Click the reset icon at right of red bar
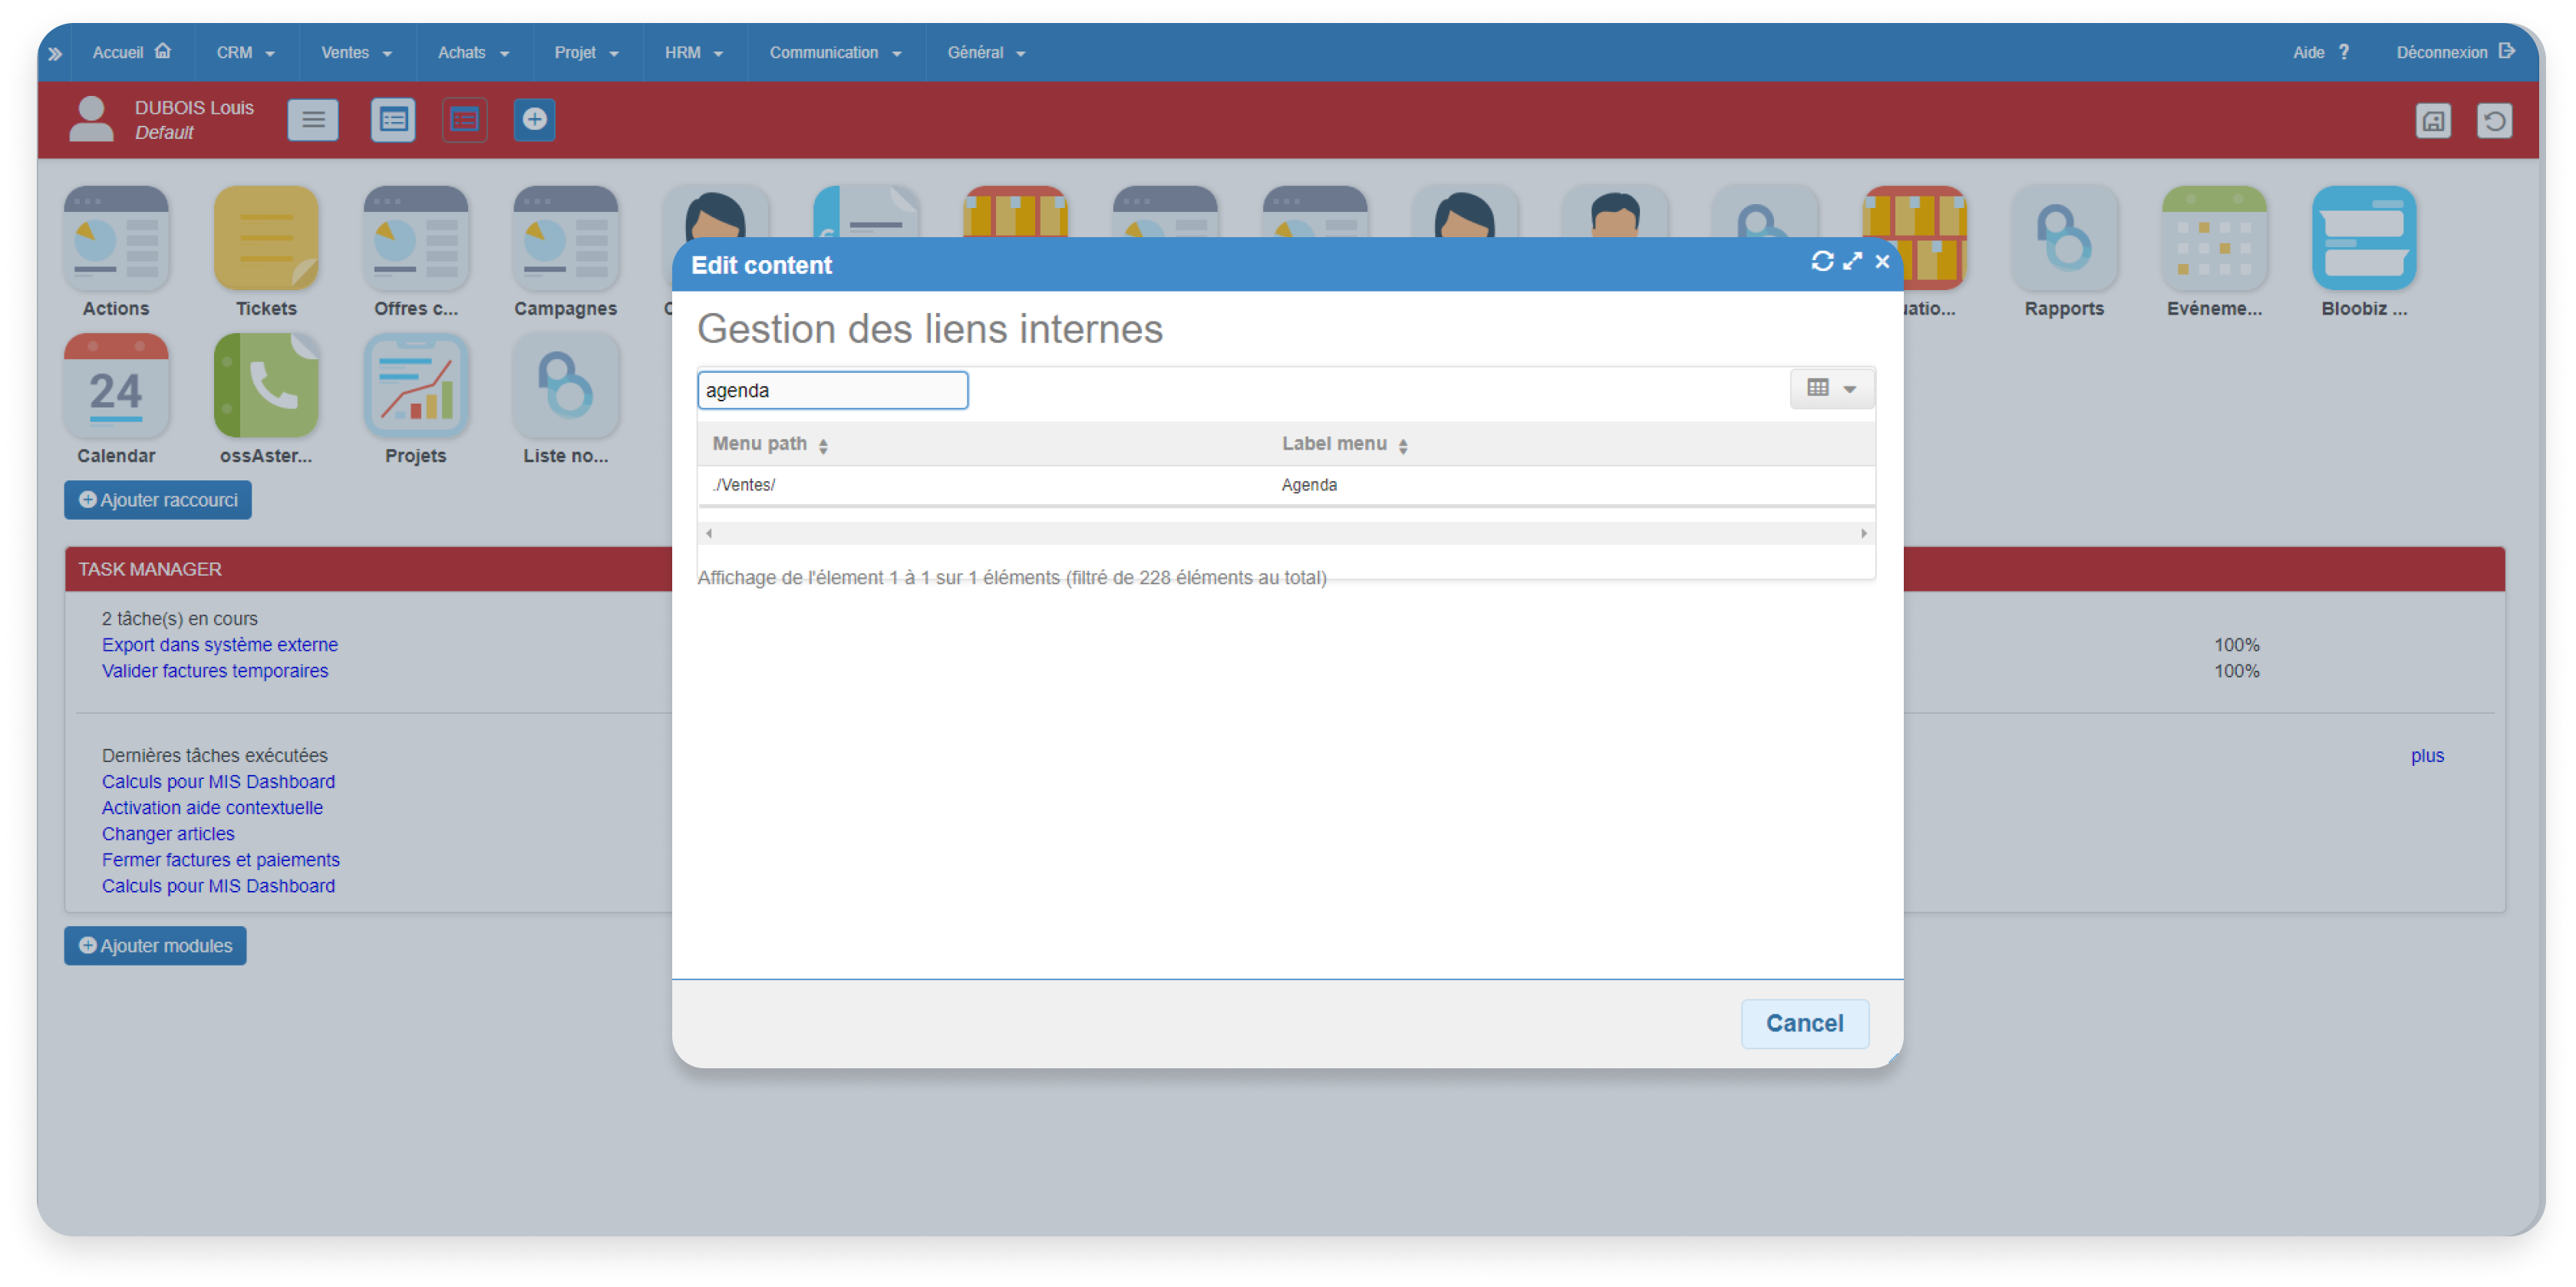This screenshot has height=1287, width=2576. [x=2494, y=122]
